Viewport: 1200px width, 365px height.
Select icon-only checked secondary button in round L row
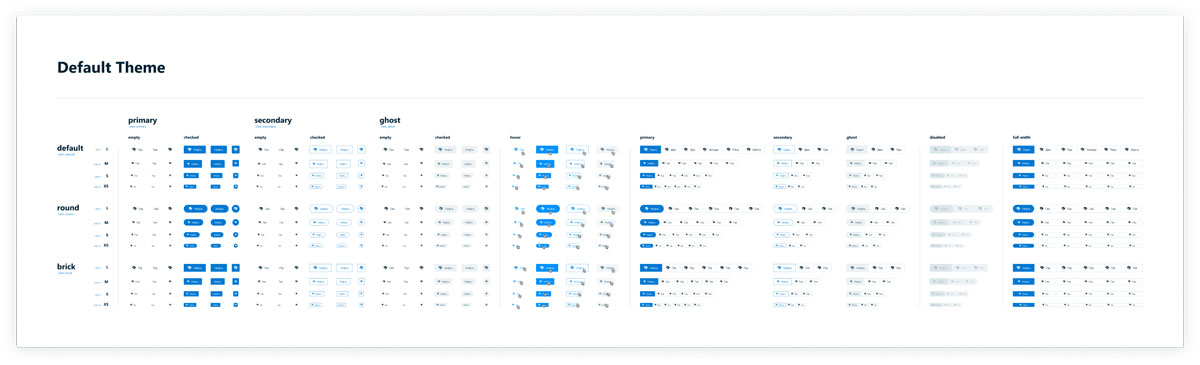point(361,209)
